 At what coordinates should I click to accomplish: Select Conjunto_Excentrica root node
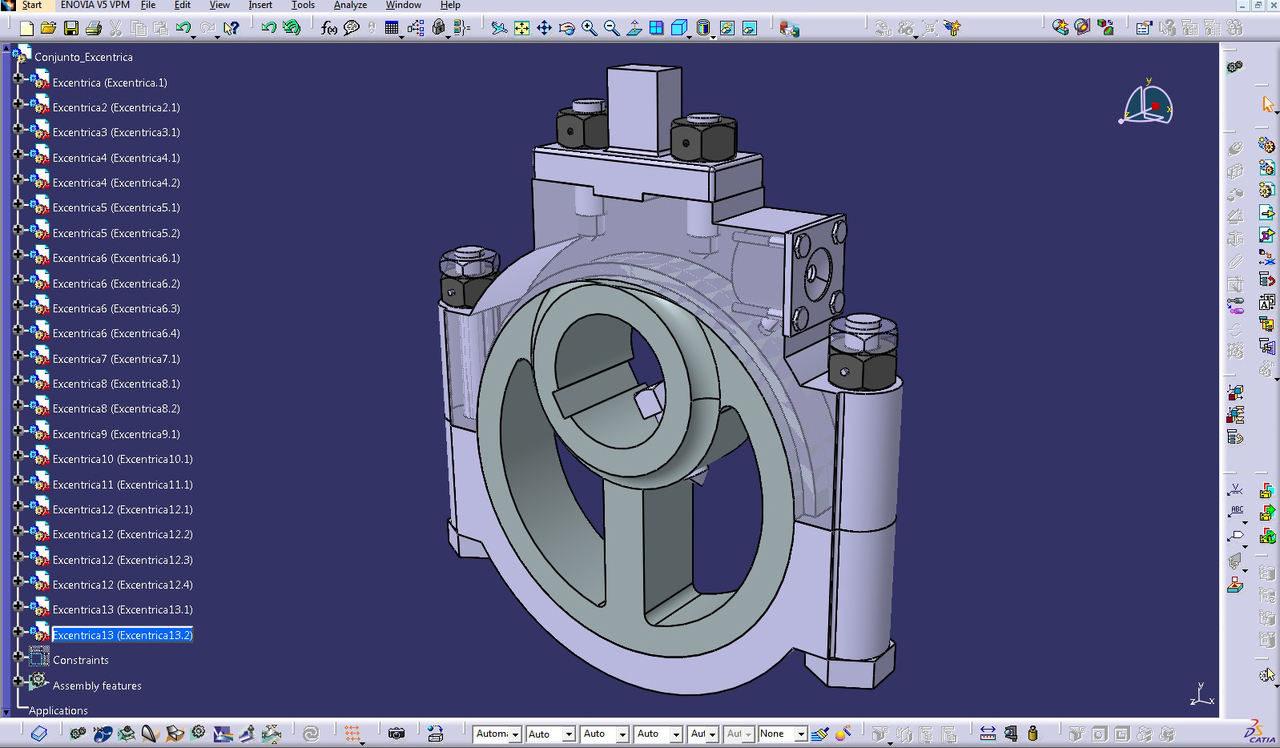(83, 57)
